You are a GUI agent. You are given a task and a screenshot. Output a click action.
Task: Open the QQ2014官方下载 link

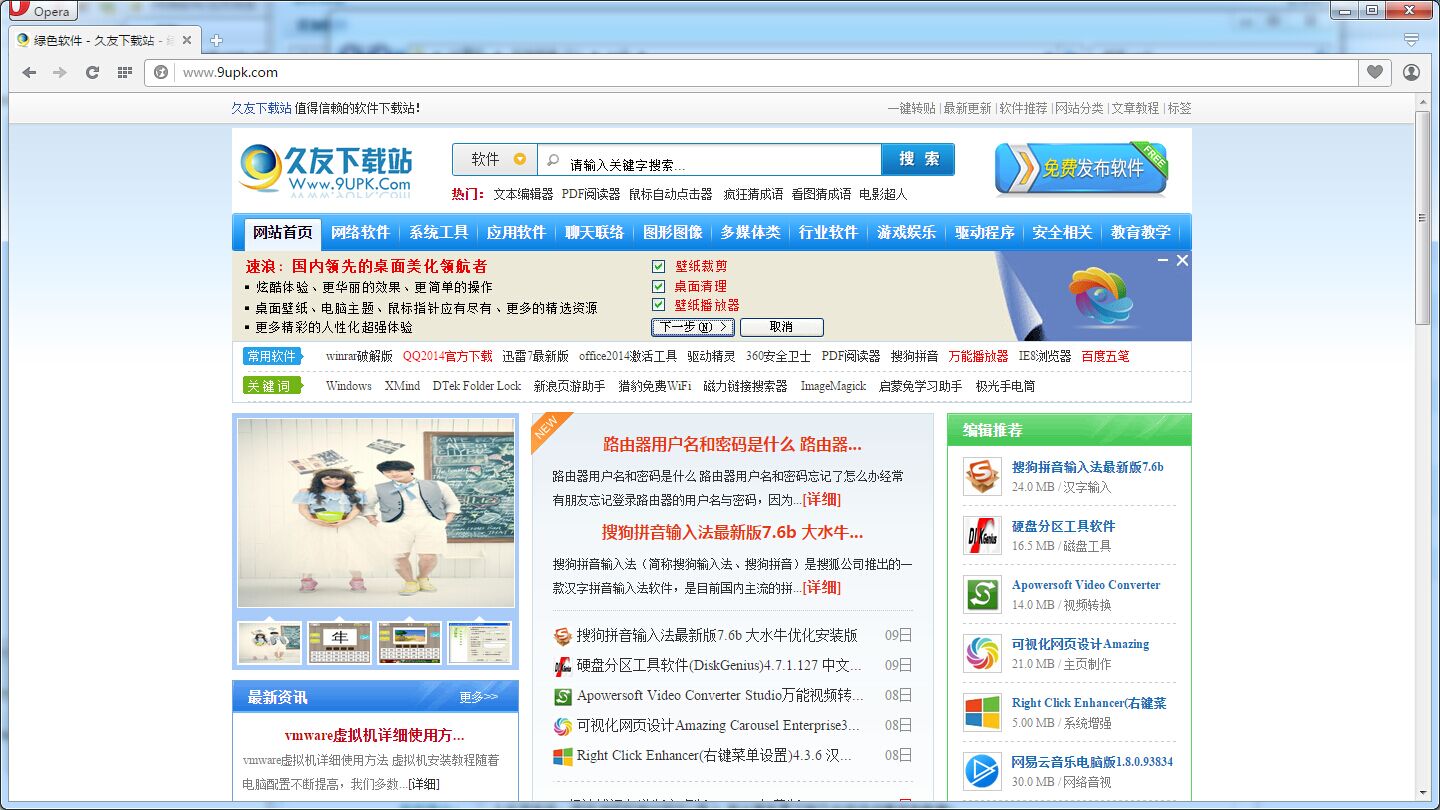coord(448,356)
